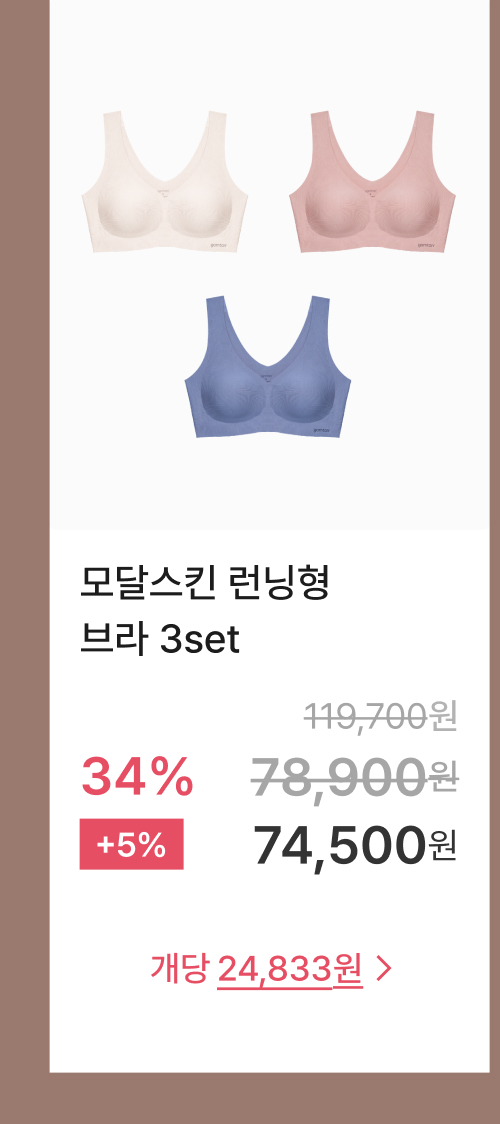Click the brand logo on the blue bra
This screenshot has width=500, height=1124.
[322, 431]
